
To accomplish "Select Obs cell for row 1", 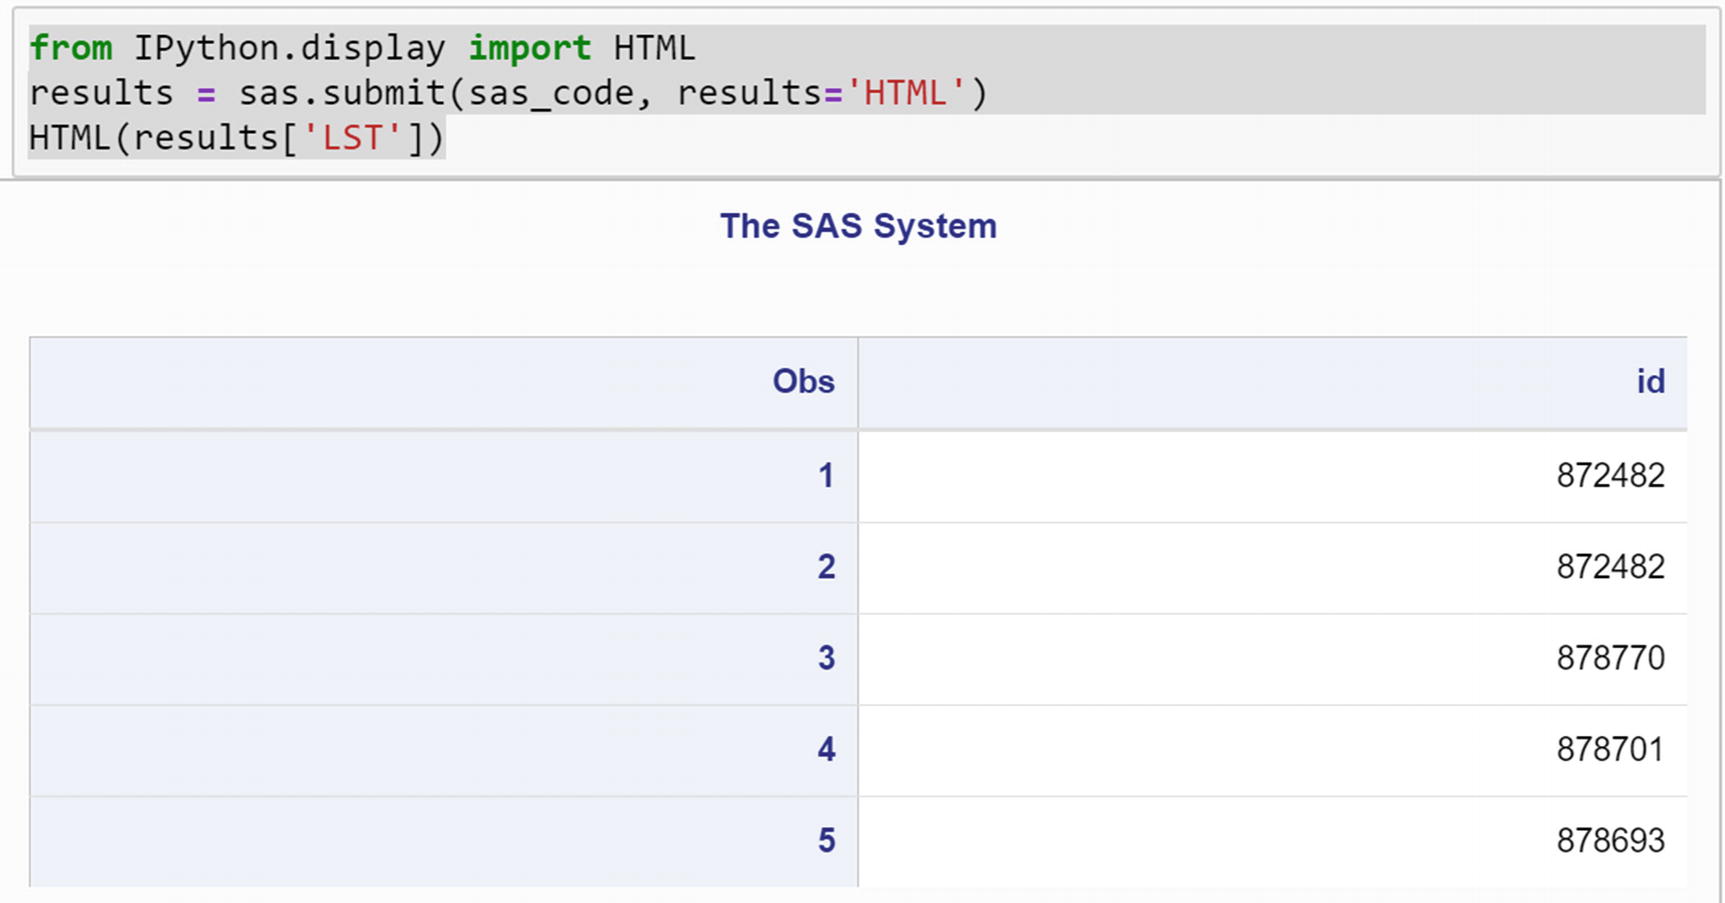I will [x=444, y=476].
